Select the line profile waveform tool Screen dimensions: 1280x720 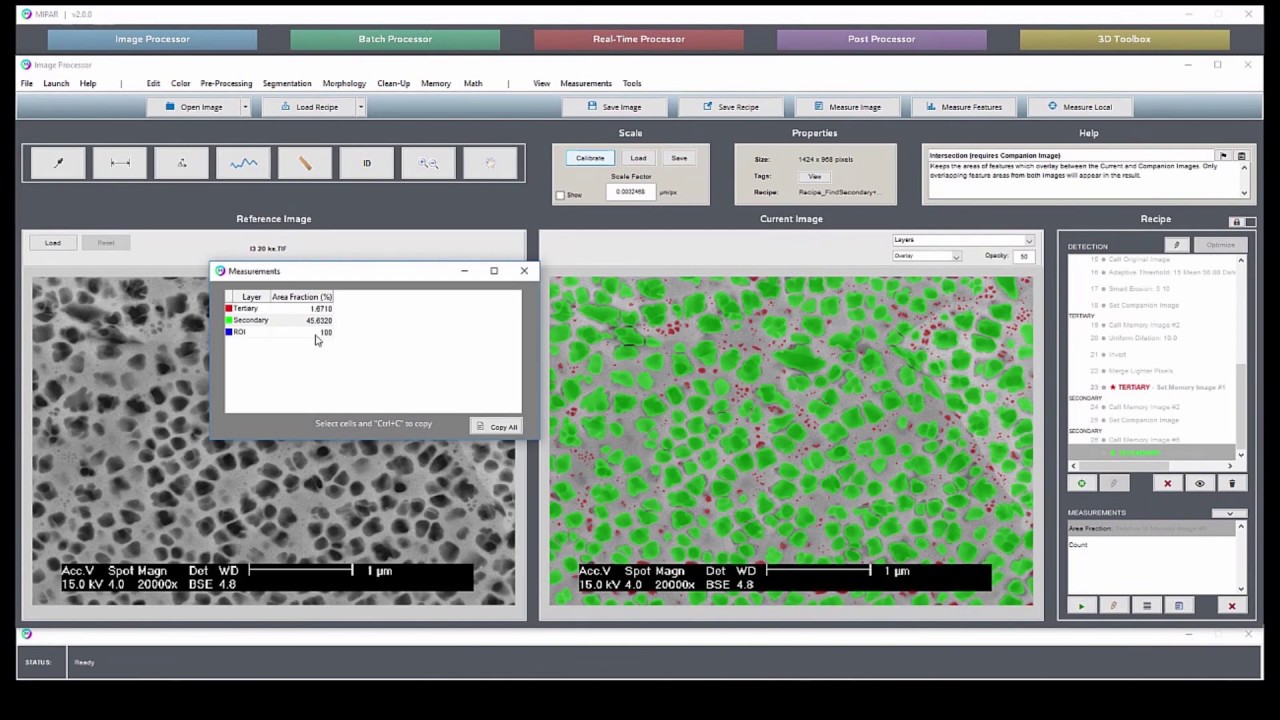click(243, 163)
